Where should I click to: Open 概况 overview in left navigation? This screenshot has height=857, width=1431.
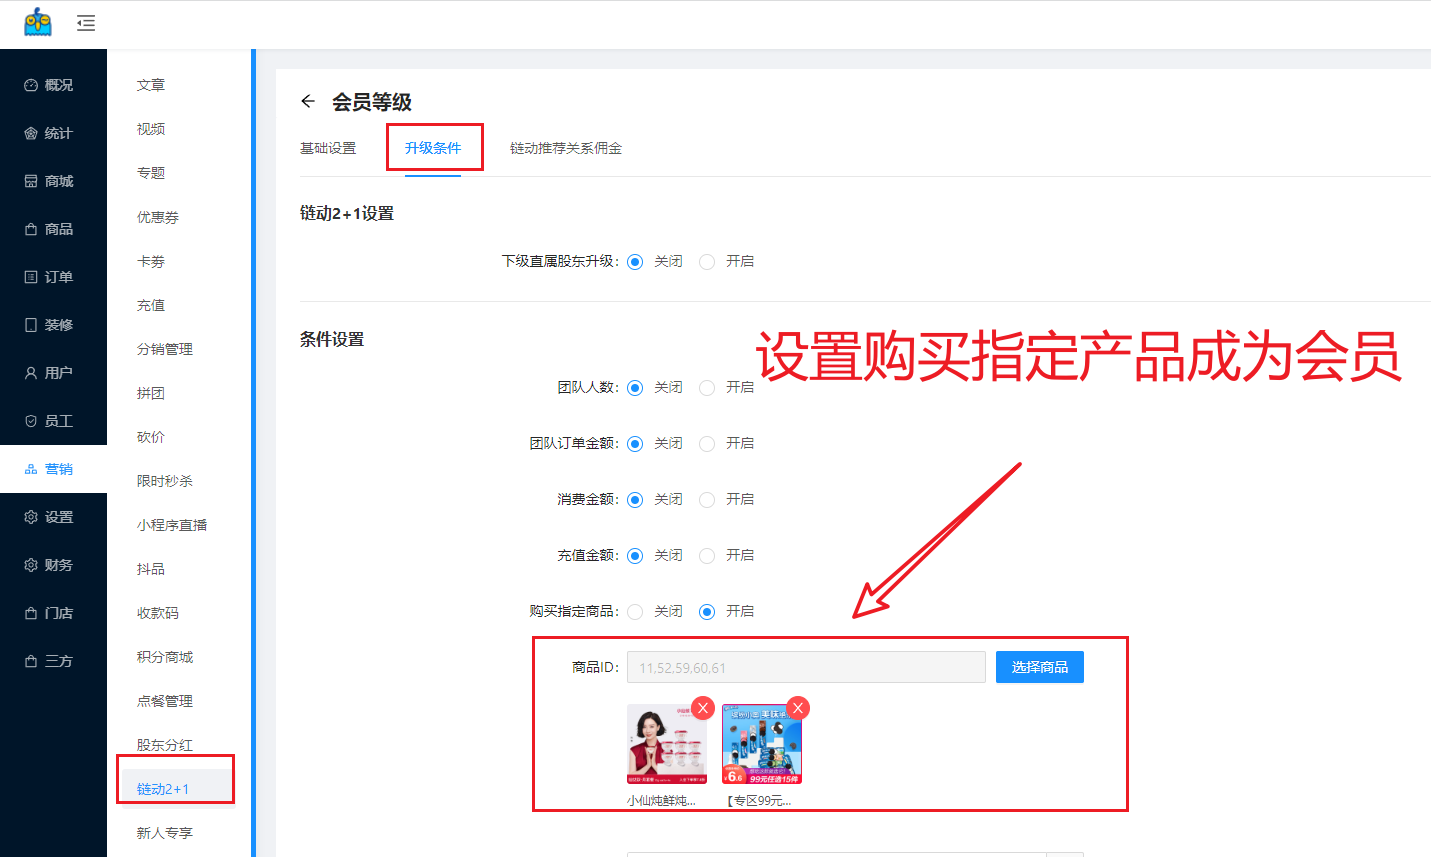pos(50,85)
